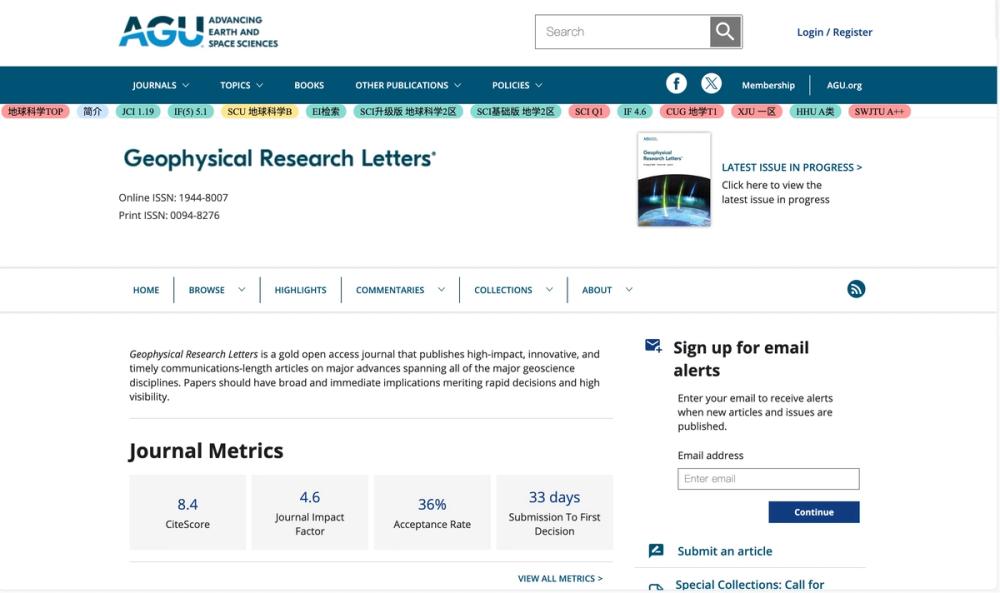Viewport: 1000px width, 593px height.
Task: Expand the BROWSE chevron
Action: (x=242, y=289)
